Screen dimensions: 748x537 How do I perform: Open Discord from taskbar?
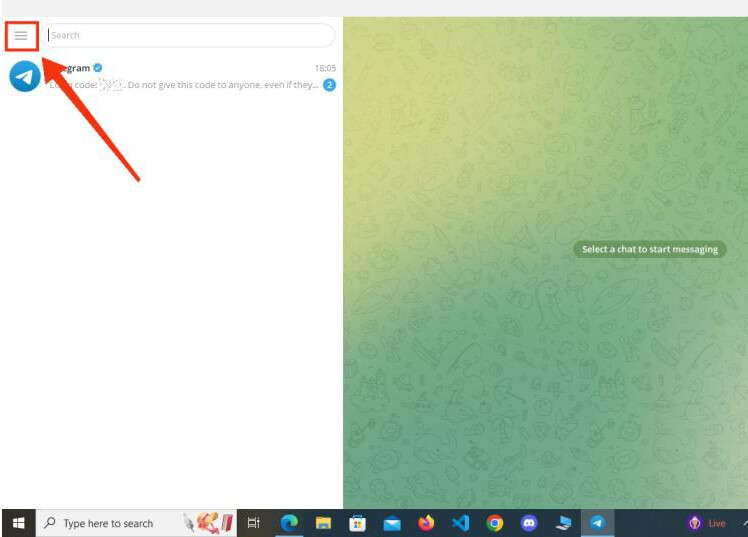[529, 523]
